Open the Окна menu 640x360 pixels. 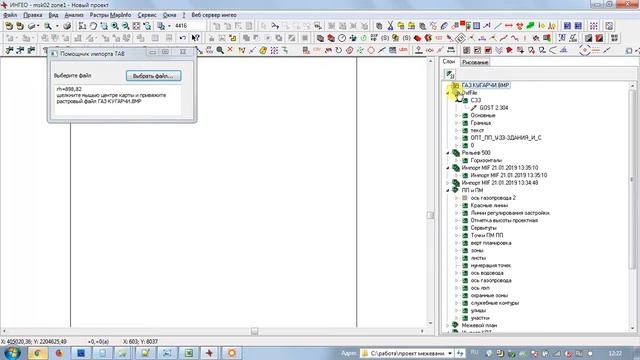tap(169, 15)
